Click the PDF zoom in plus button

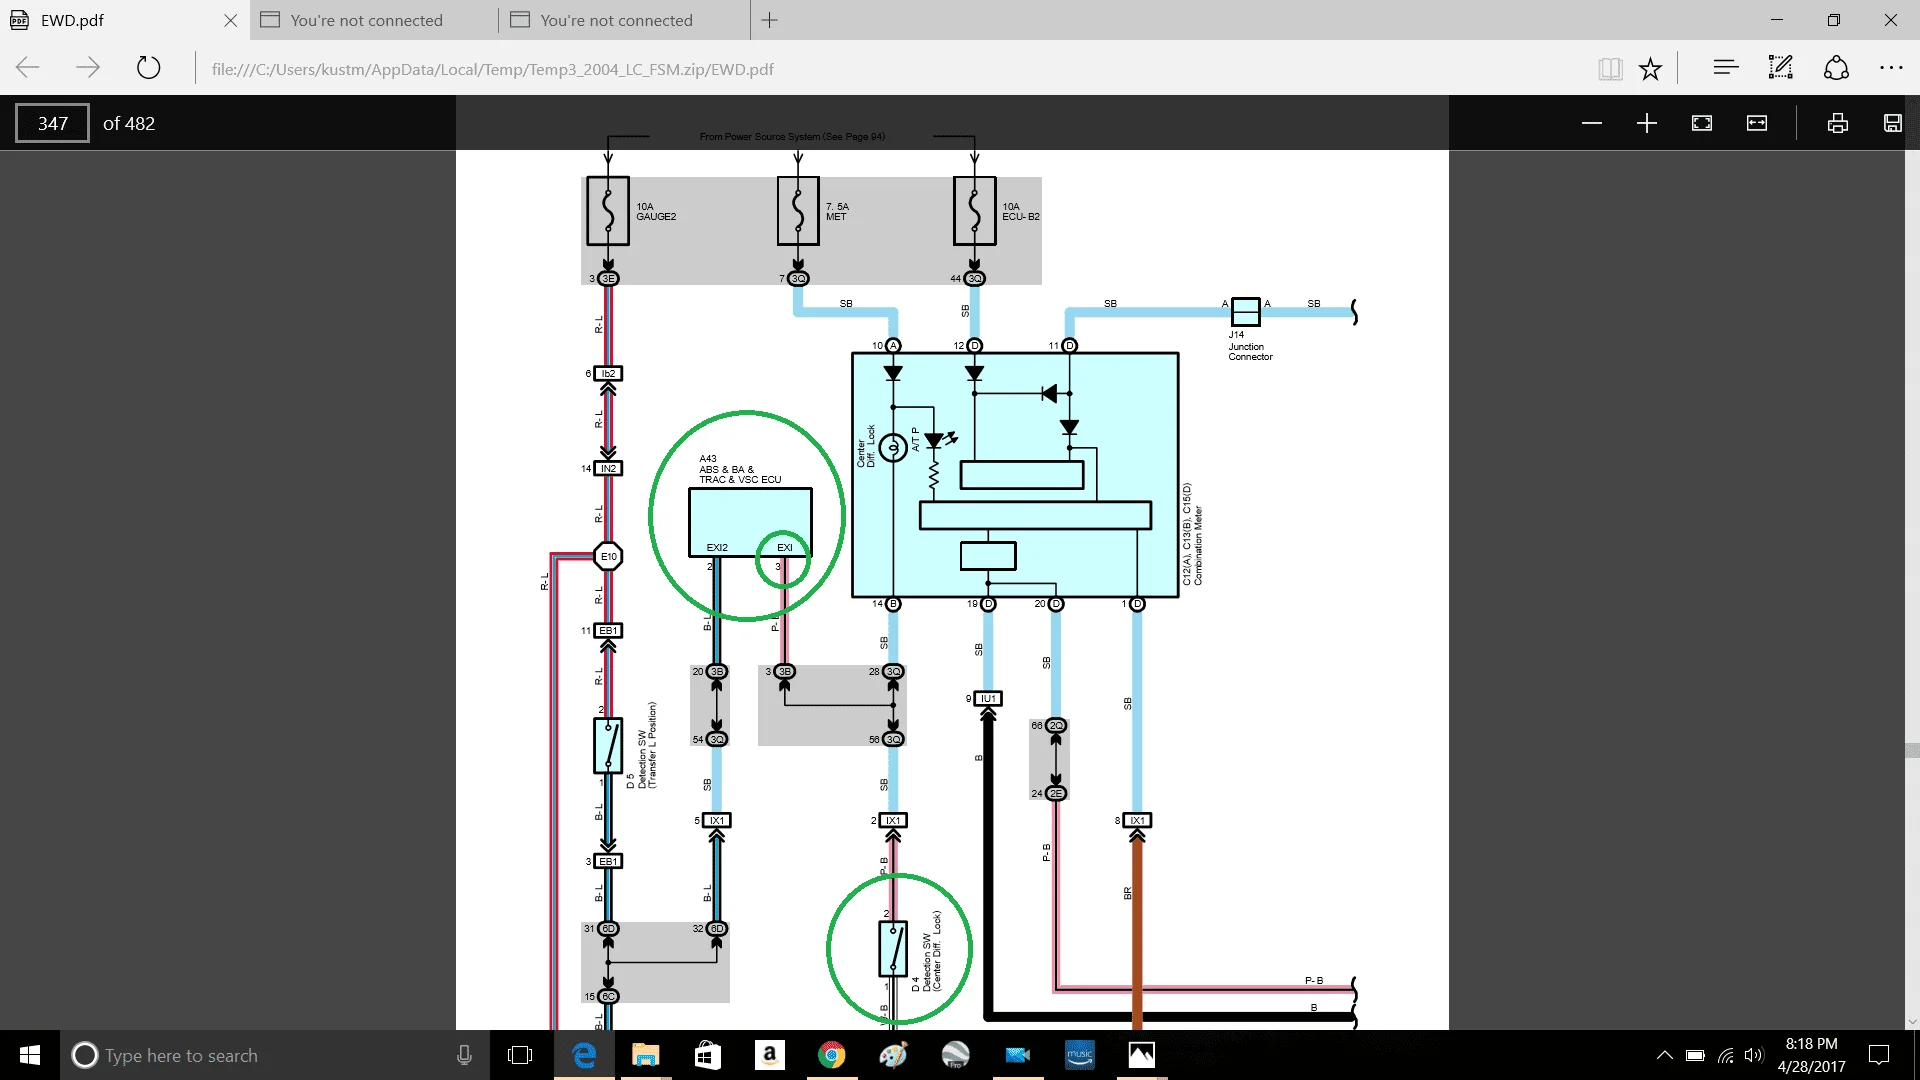1647,123
